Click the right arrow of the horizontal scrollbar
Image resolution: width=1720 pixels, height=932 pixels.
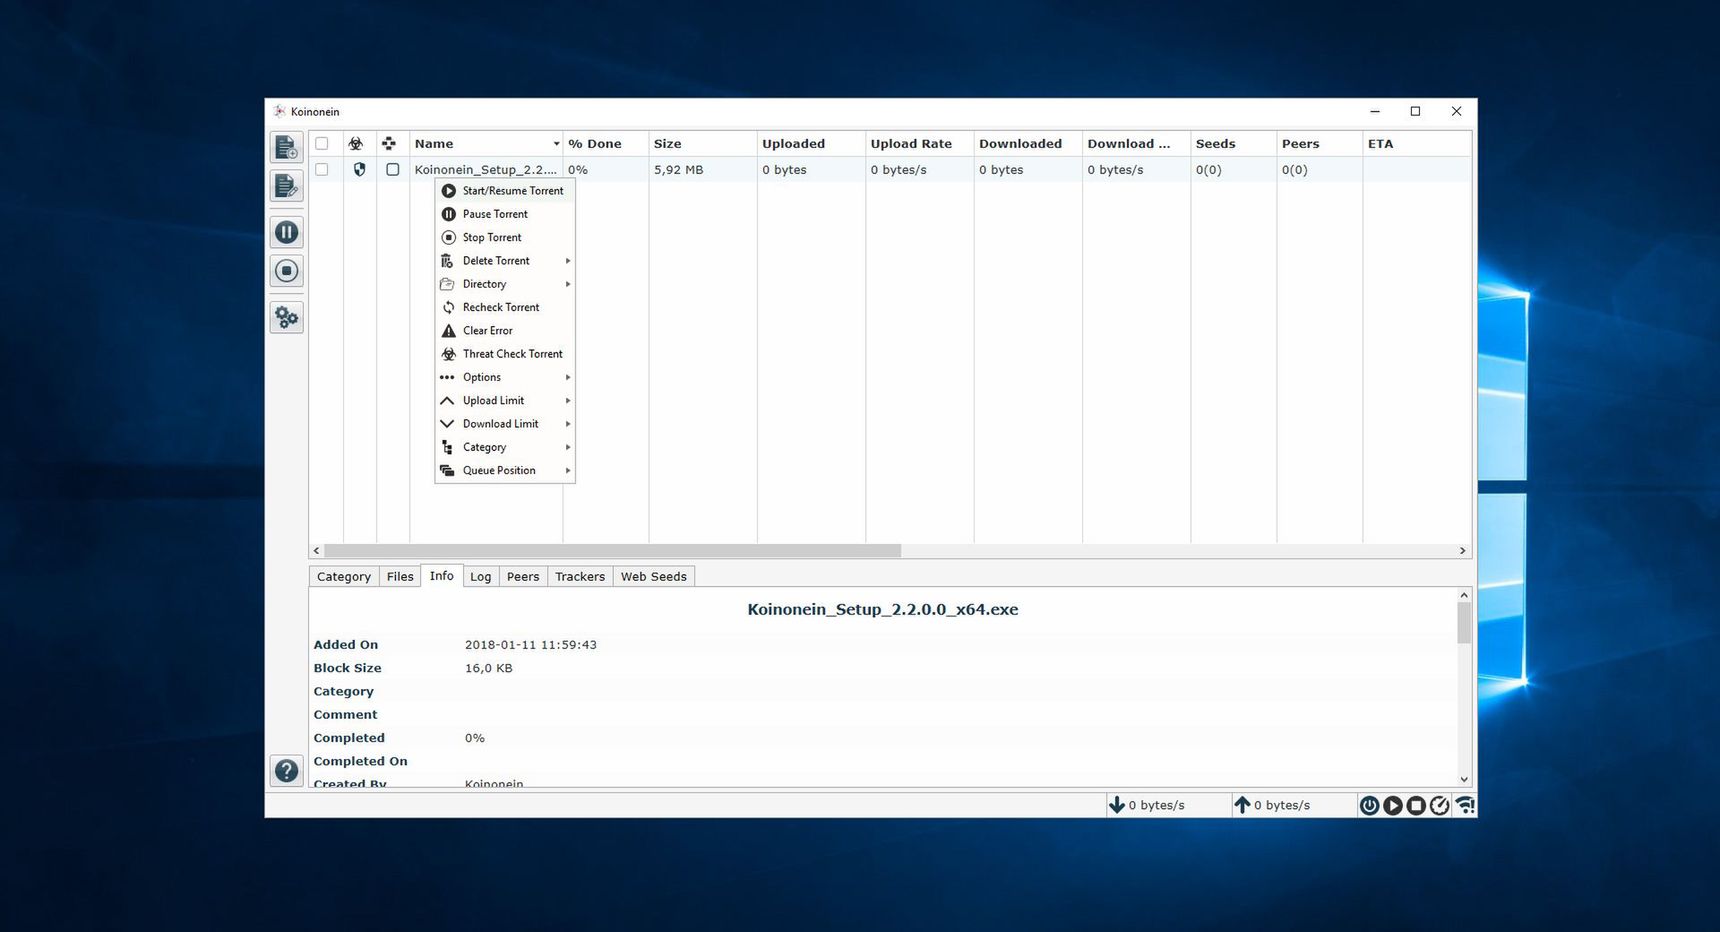(1462, 551)
